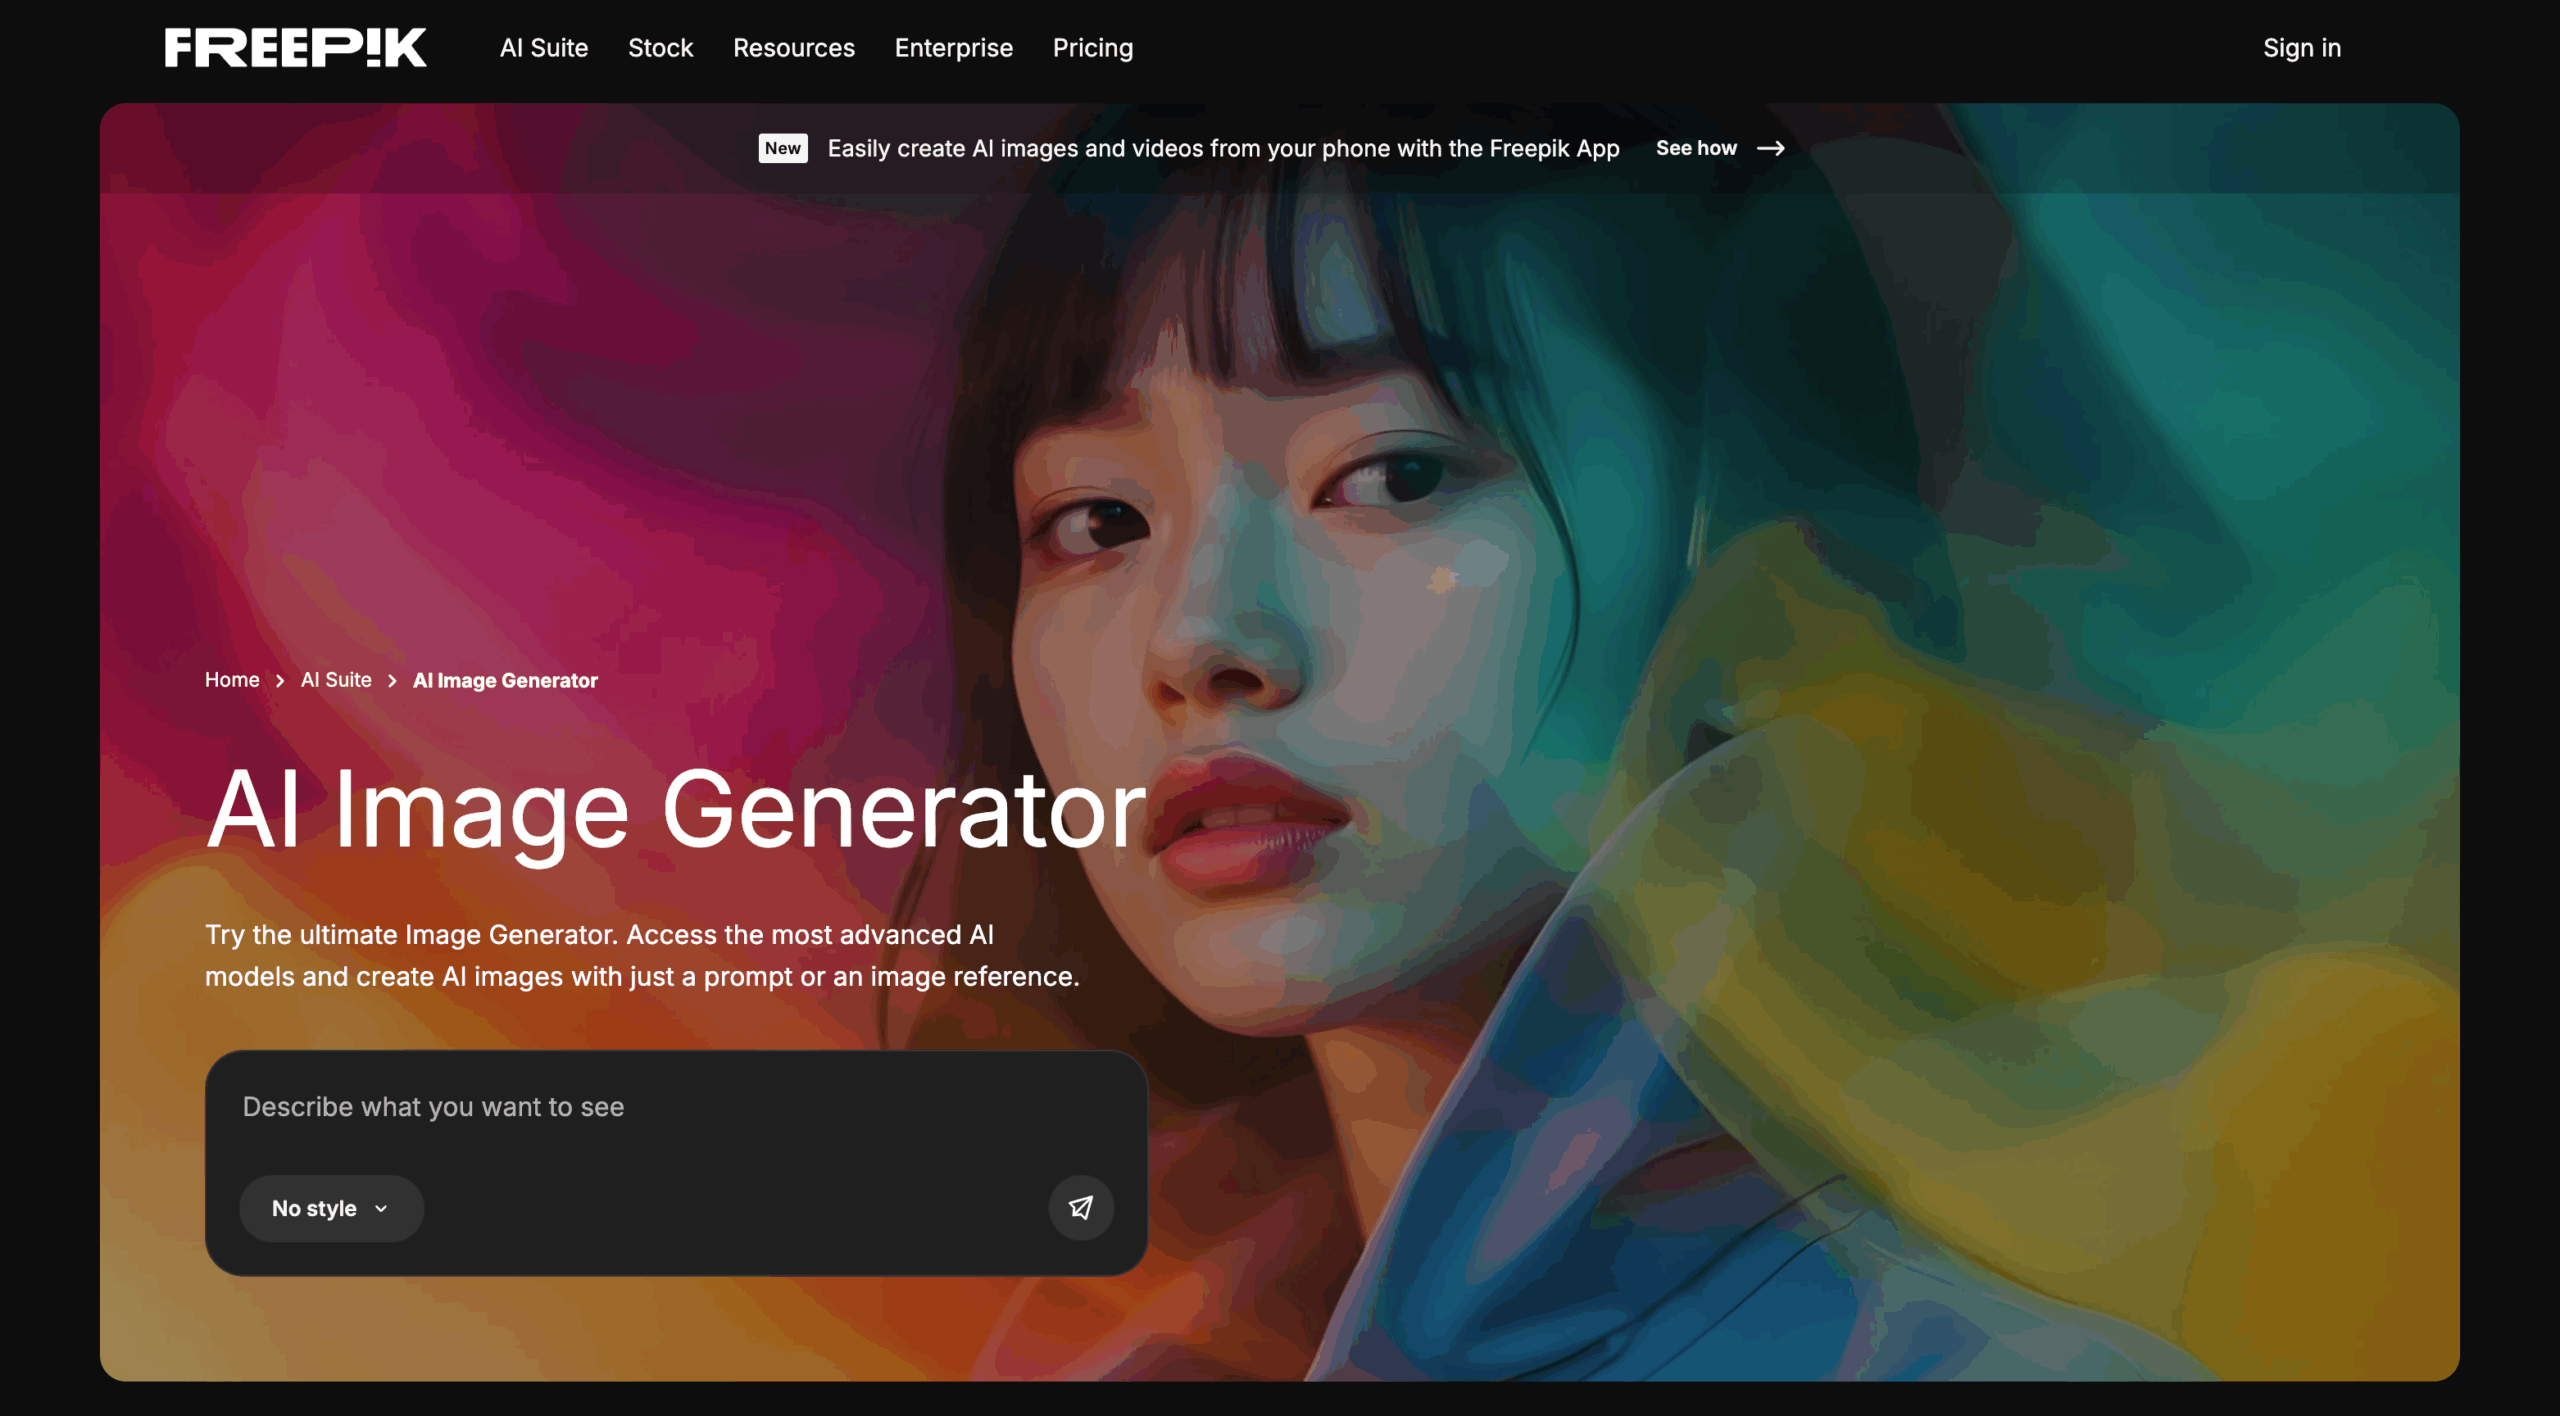Open the No style dropdown

[331, 1208]
